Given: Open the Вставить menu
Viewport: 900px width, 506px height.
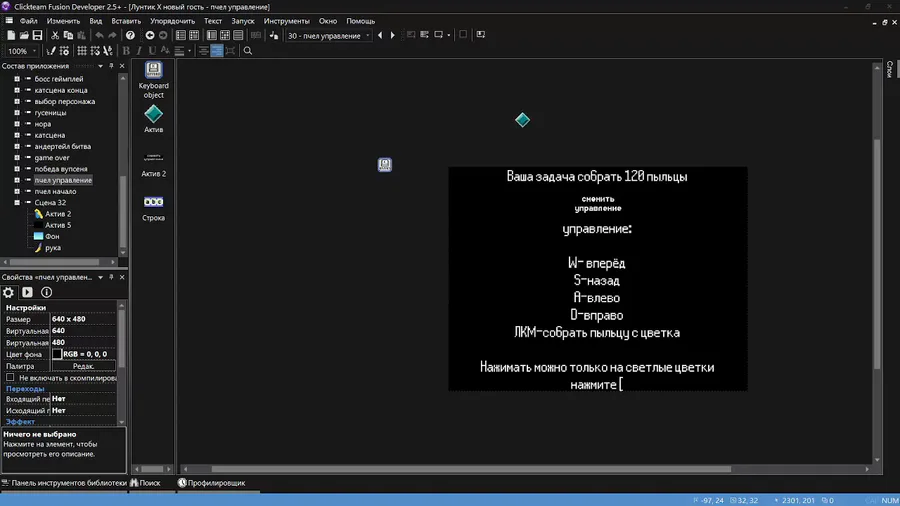Looking at the screenshot, I should click(x=126, y=21).
